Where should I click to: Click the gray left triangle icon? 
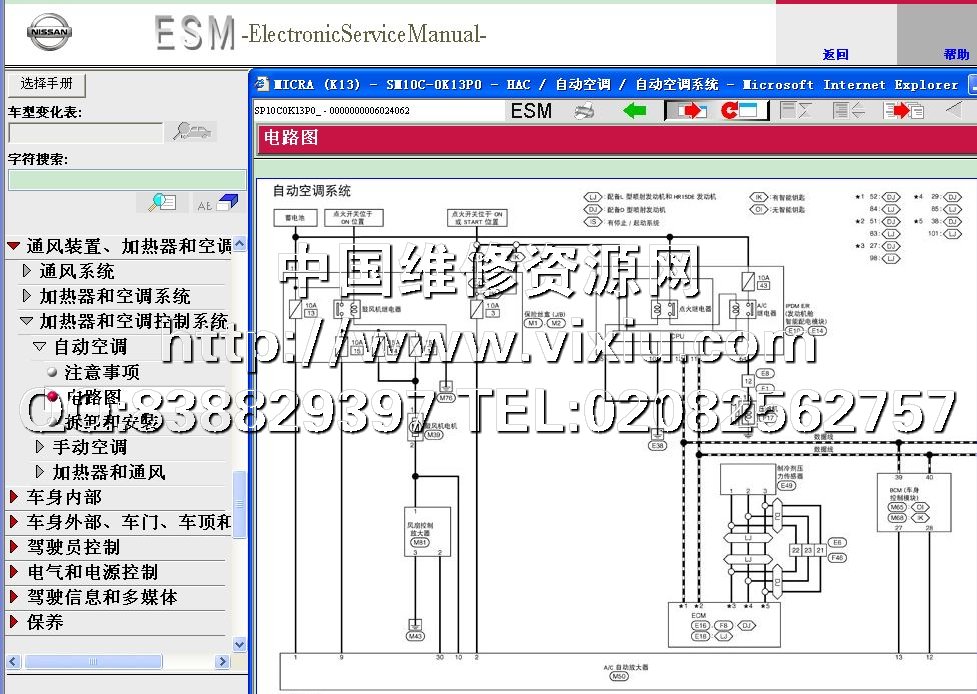pos(954,110)
